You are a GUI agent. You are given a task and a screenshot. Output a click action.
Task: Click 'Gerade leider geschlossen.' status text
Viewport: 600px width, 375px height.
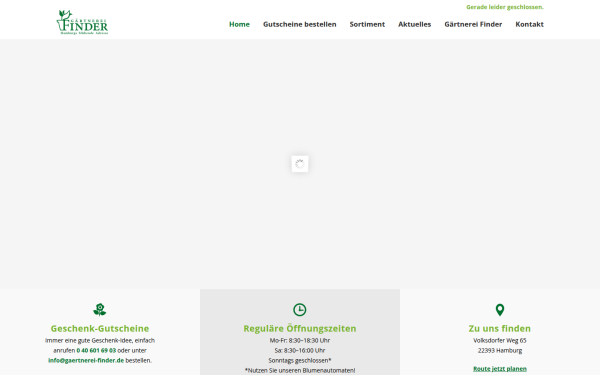tap(505, 7)
